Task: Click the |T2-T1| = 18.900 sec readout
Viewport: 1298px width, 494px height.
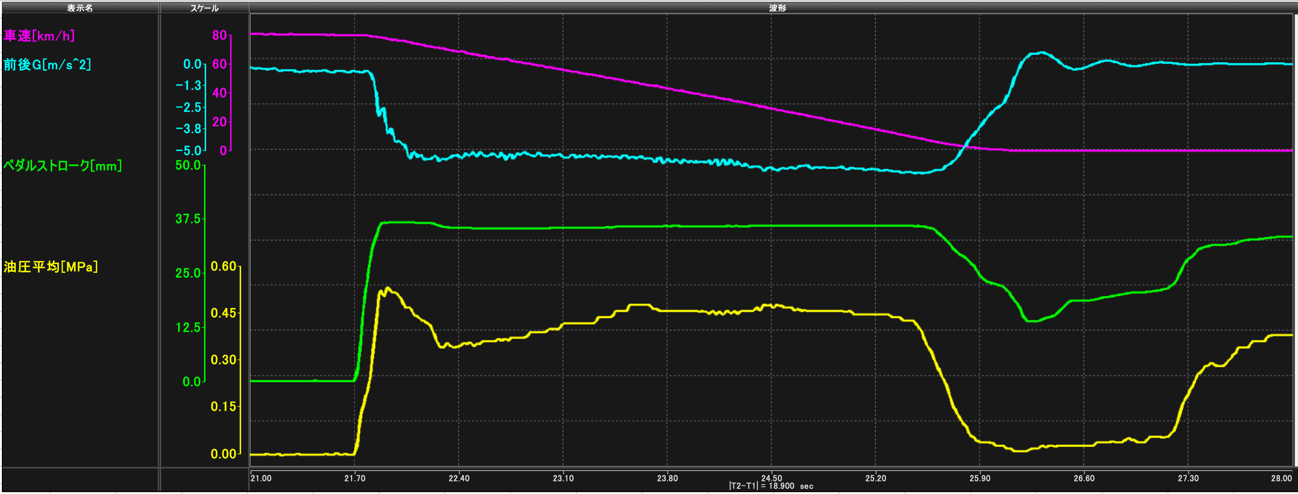Action: [x=773, y=487]
